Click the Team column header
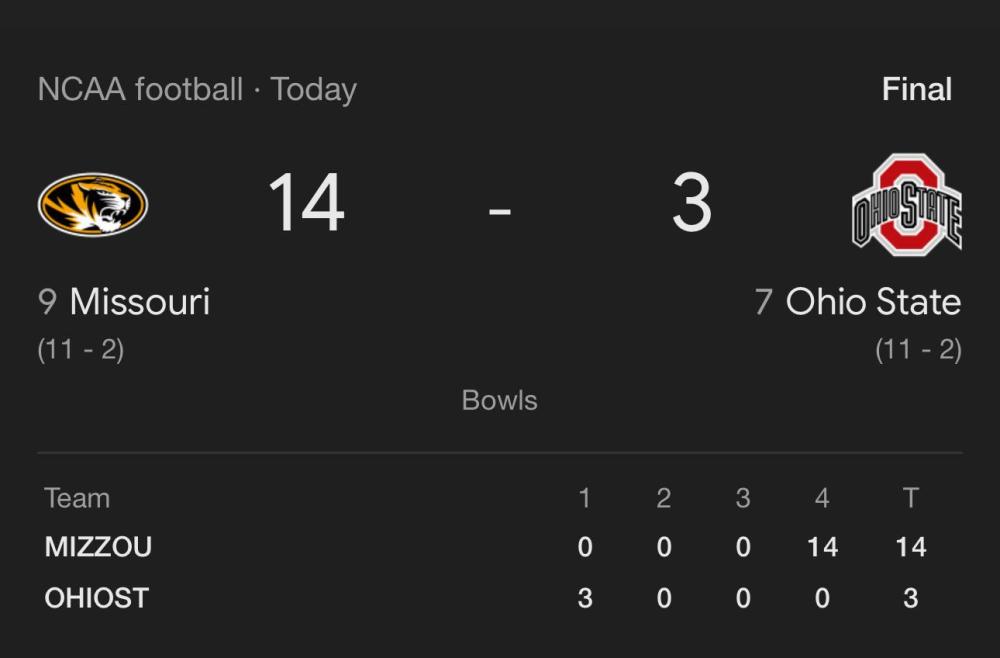Image resolution: width=1000 pixels, height=658 pixels. (x=77, y=498)
